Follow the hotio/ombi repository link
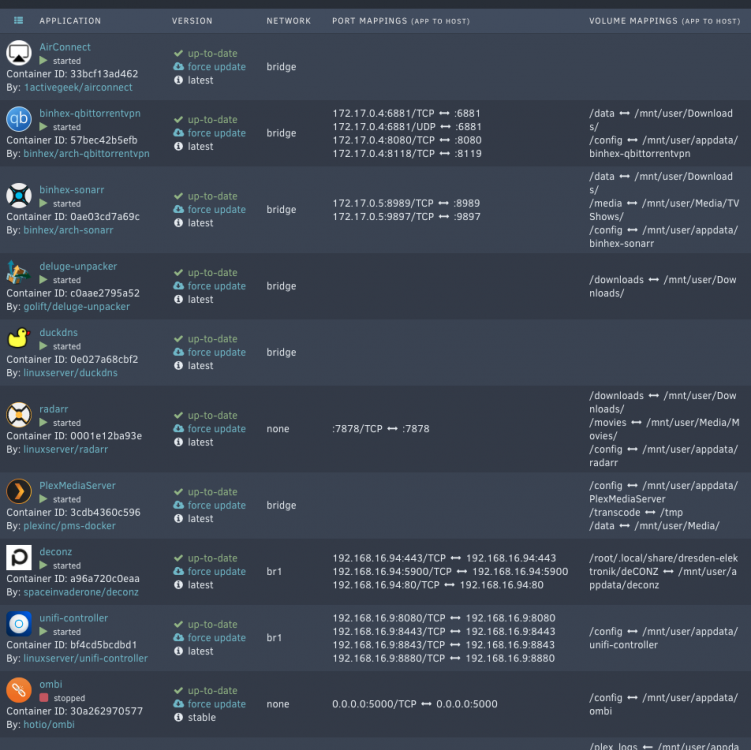 pyautogui.click(x=49, y=725)
